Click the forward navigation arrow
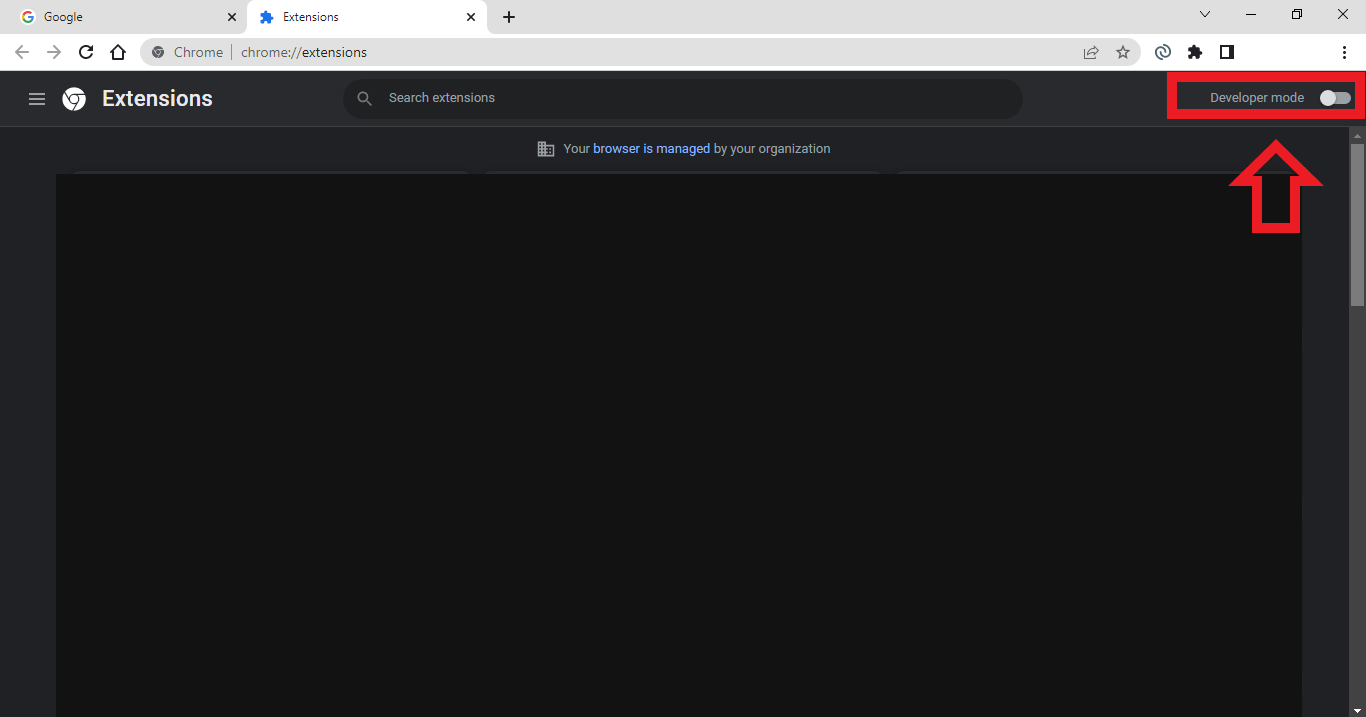The image size is (1366, 717). [54, 52]
